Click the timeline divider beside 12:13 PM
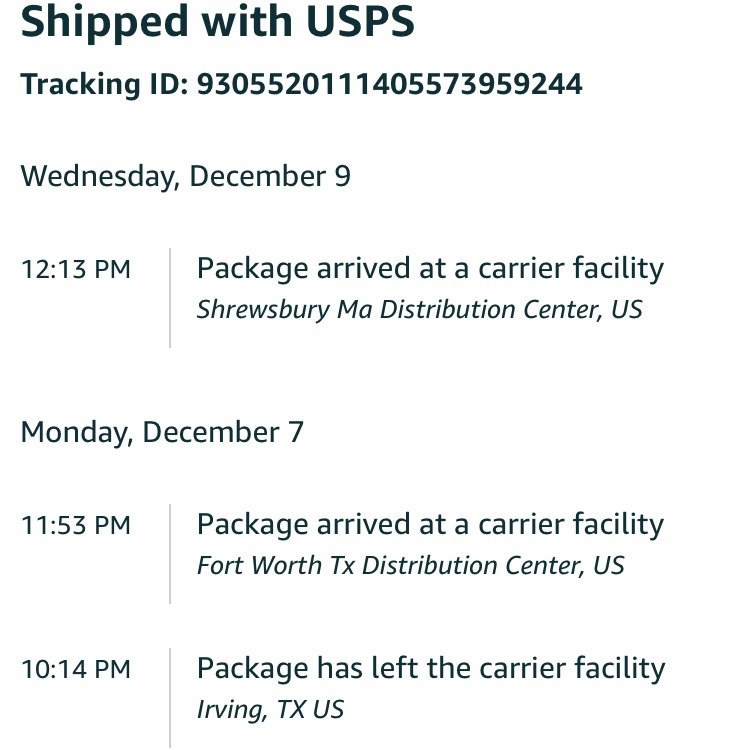 tap(170, 298)
